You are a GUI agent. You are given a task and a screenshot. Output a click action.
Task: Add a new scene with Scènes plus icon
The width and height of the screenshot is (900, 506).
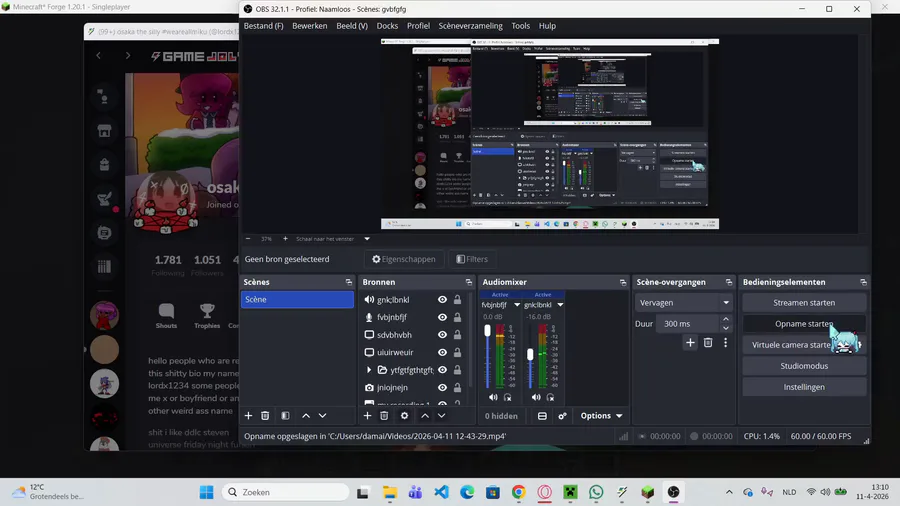248,415
